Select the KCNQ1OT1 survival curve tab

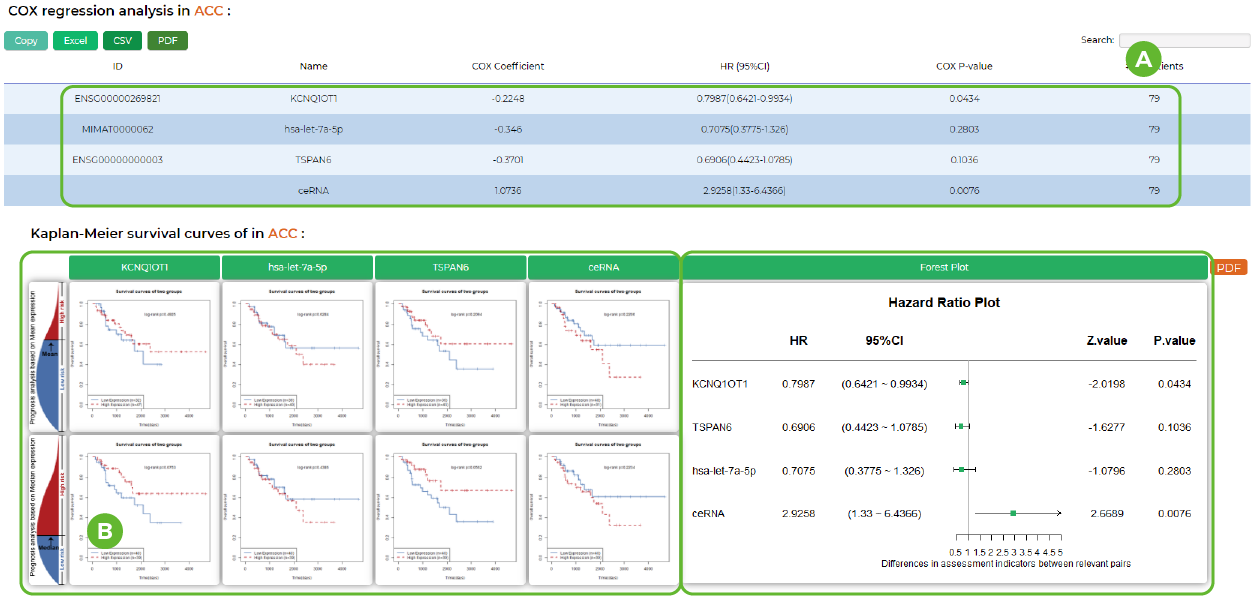coord(144,268)
